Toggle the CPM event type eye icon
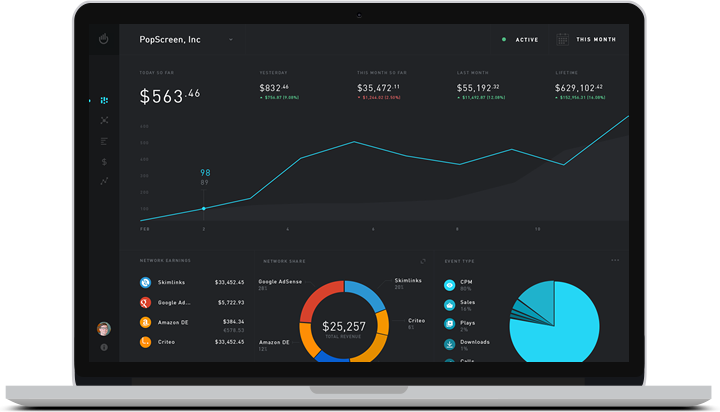The height and width of the screenshot is (412, 720). point(450,284)
